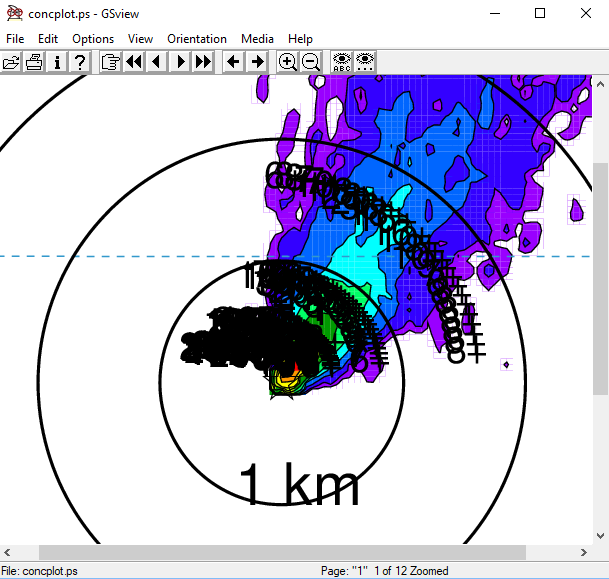Screen dimensions: 609x579
Task: Click the Help question mark icon
Action: [x=80, y=62]
